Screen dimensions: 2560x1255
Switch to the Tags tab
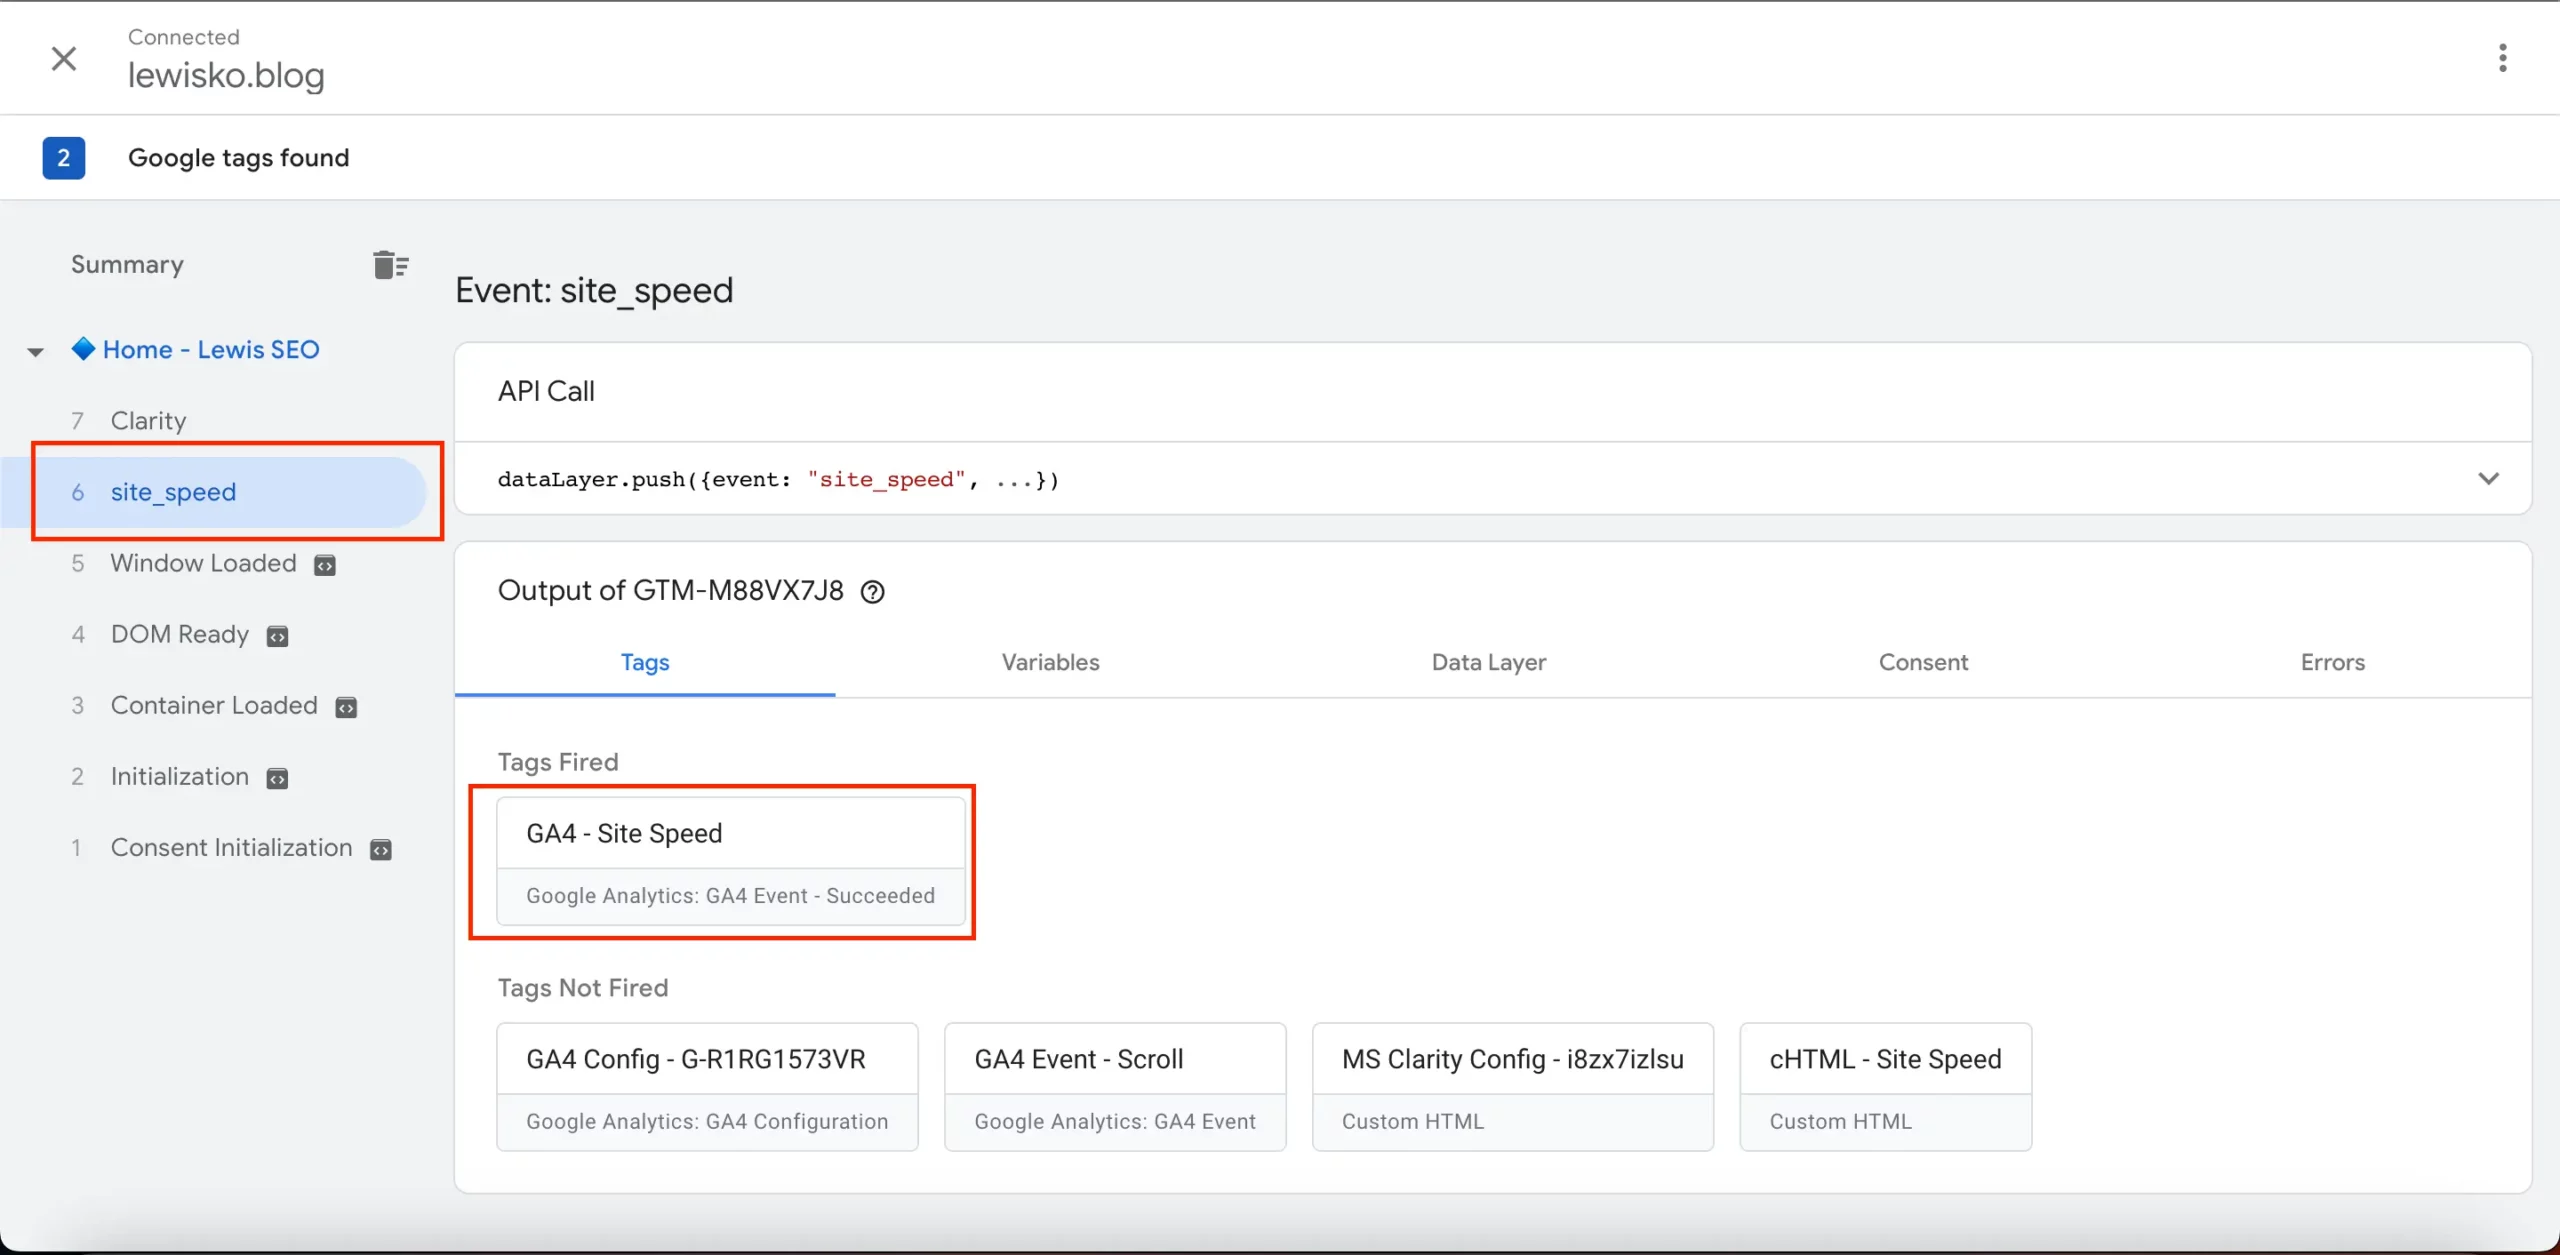click(645, 662)
